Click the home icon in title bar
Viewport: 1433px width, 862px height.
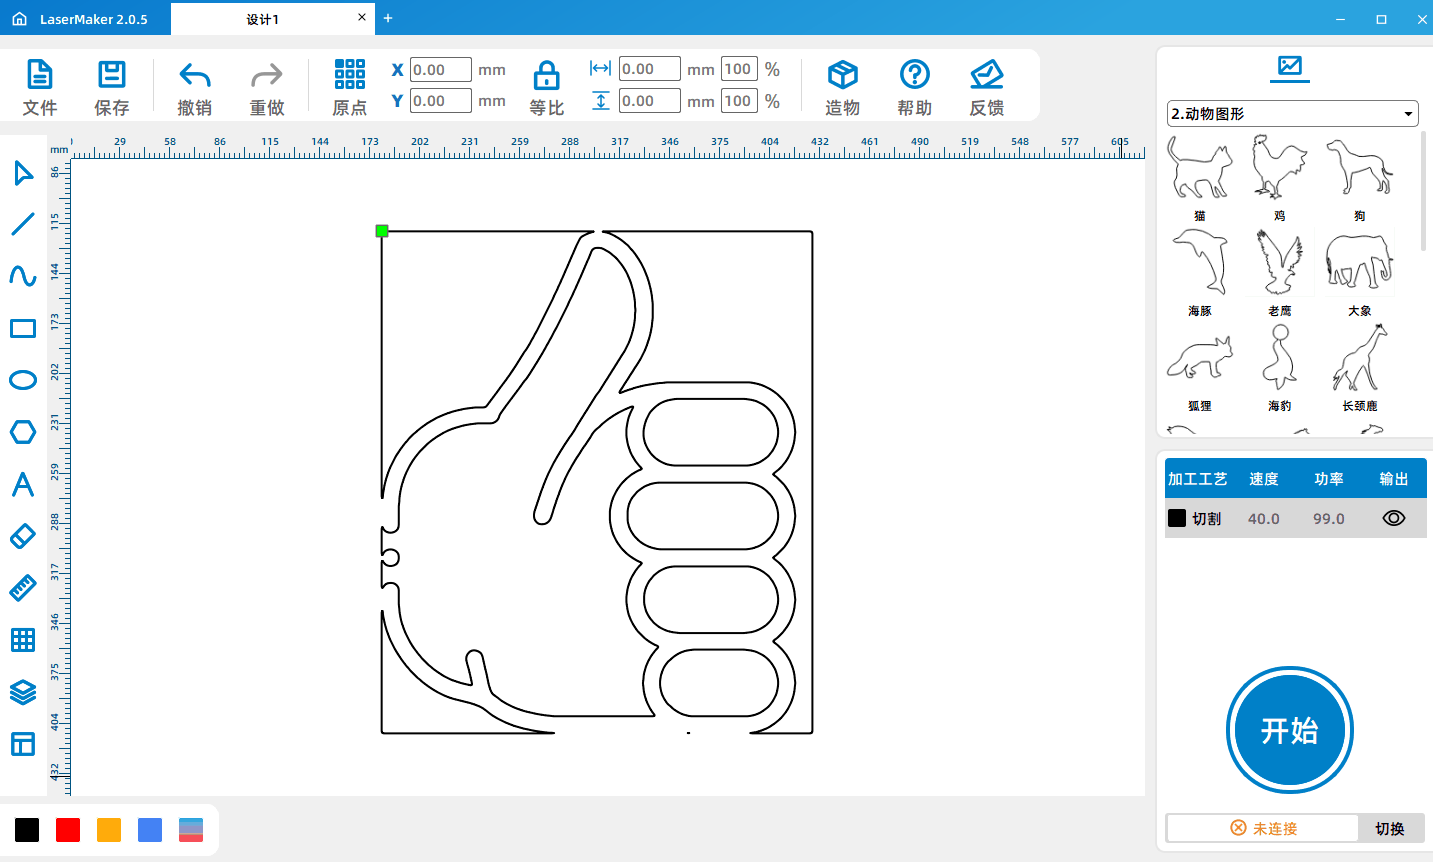tap(19, 19)
